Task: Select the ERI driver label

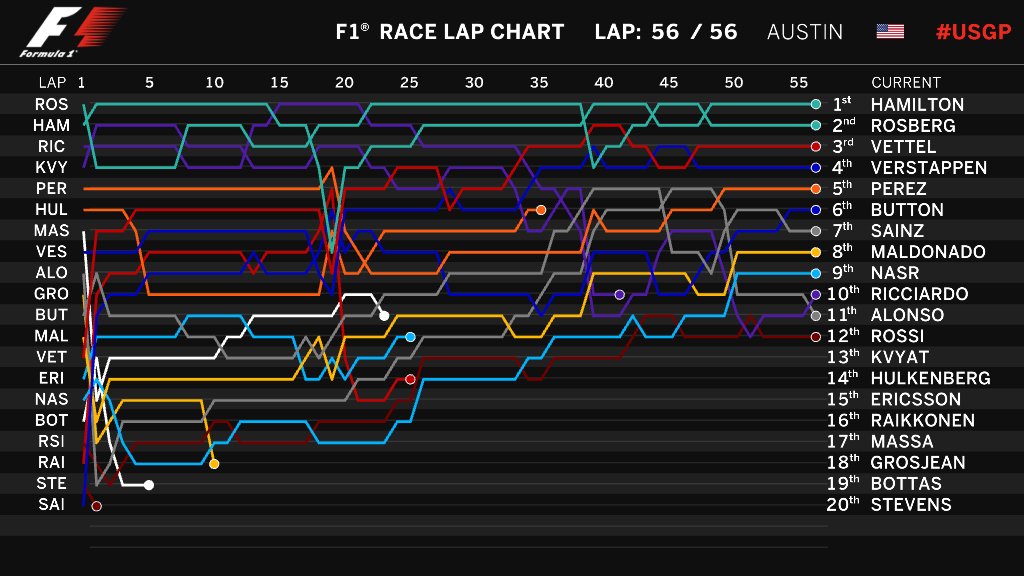Action: 52,377
